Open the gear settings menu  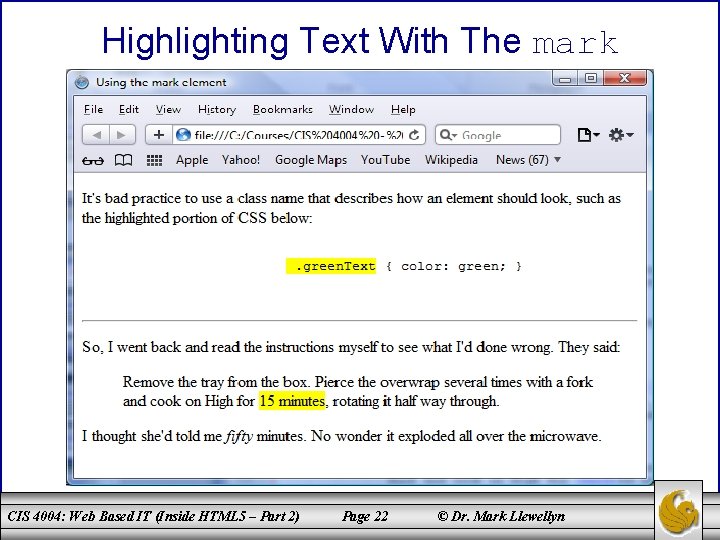(x=621, y=135)
